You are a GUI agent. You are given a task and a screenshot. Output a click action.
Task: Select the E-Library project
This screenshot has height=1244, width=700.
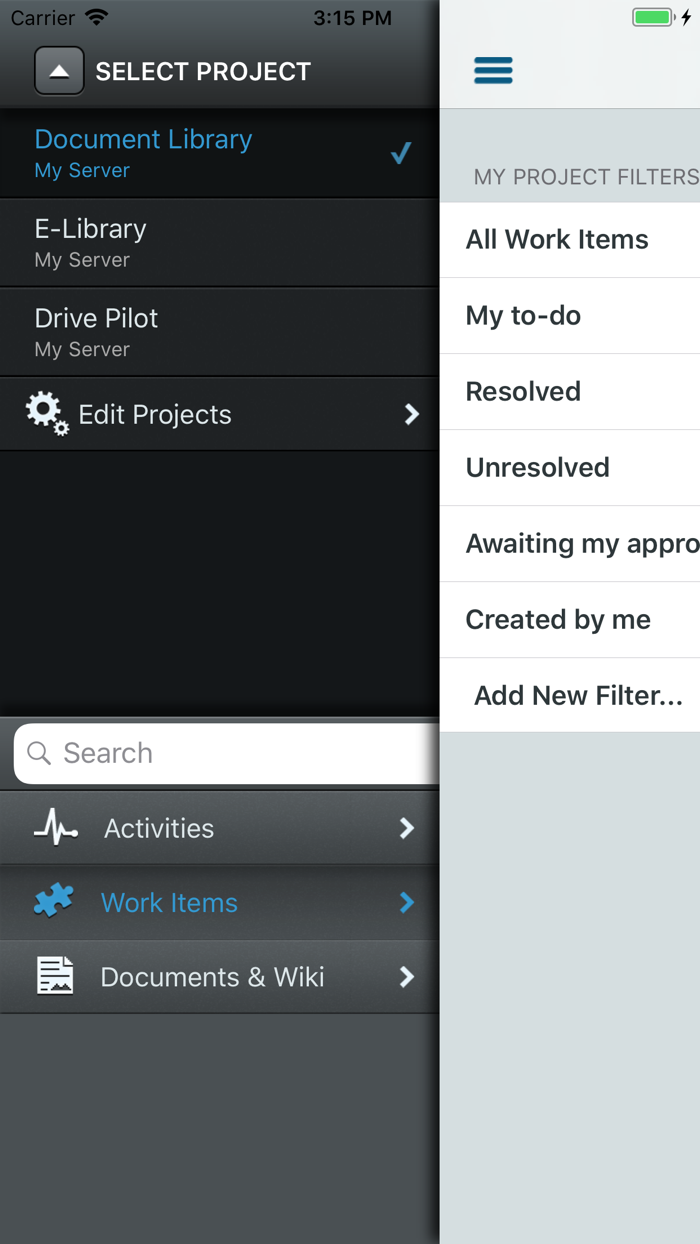tap(200, 242)
